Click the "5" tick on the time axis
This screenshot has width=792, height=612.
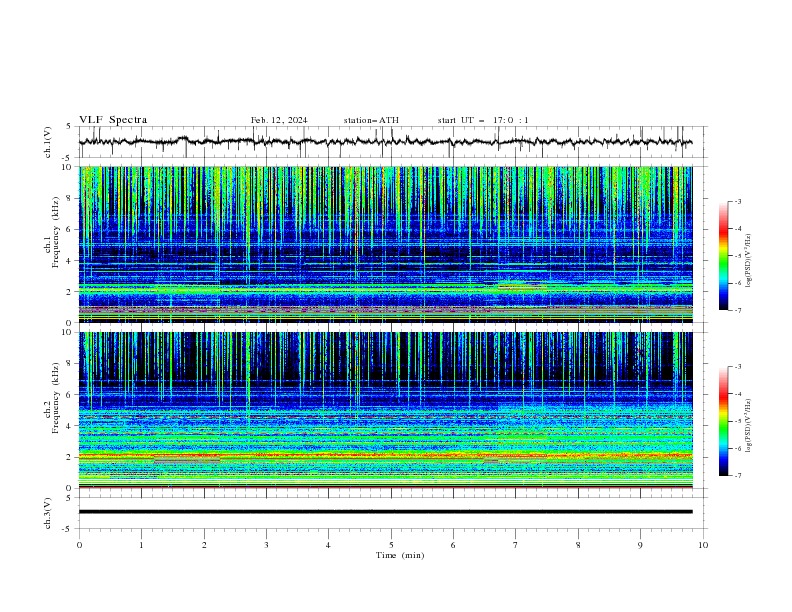click(x=391, y=545)
